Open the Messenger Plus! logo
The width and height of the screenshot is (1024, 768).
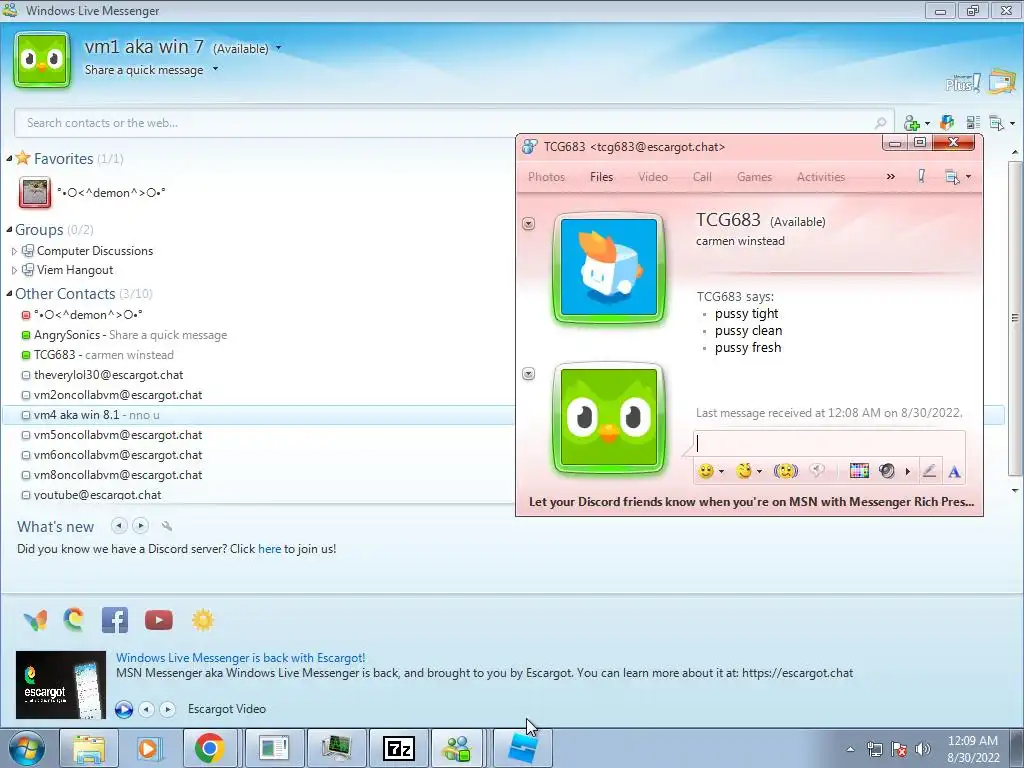point(963,82)
